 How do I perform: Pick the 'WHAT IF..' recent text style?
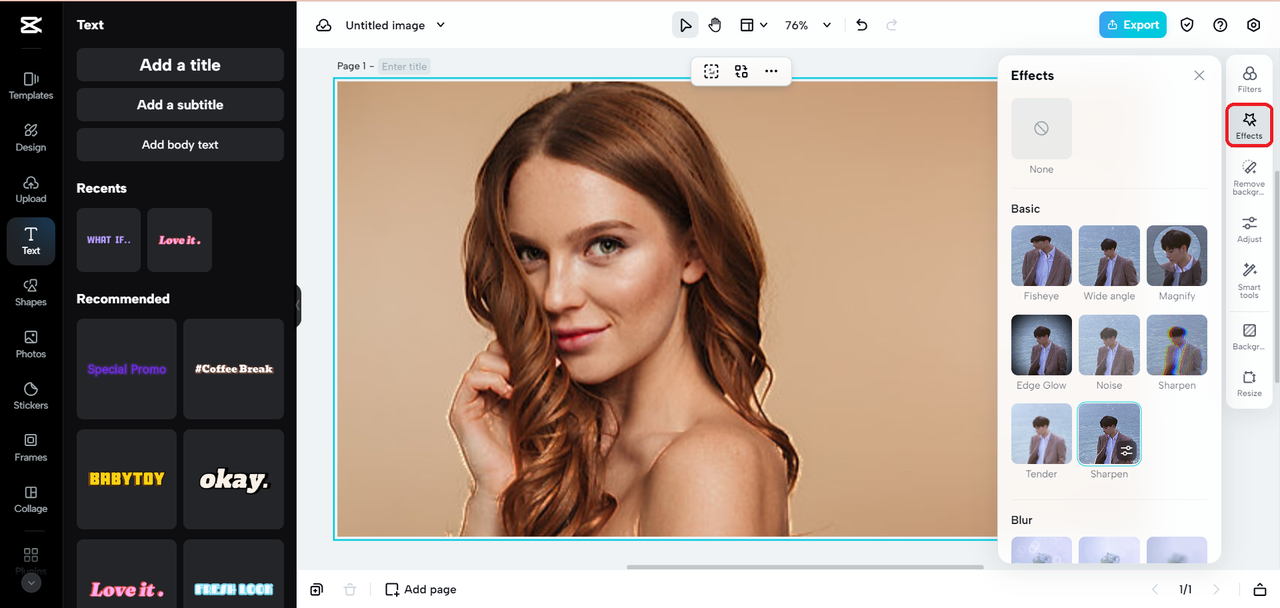tap(109, 240)
